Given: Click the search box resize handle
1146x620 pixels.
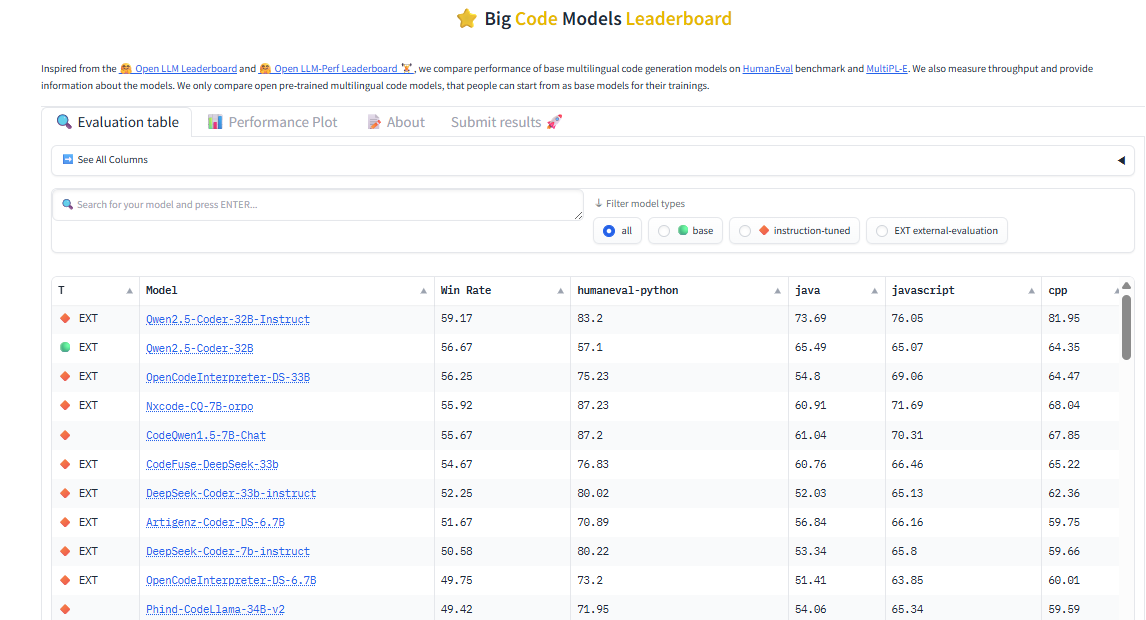Looking at the screenshot, I should [x=578, y=215].
